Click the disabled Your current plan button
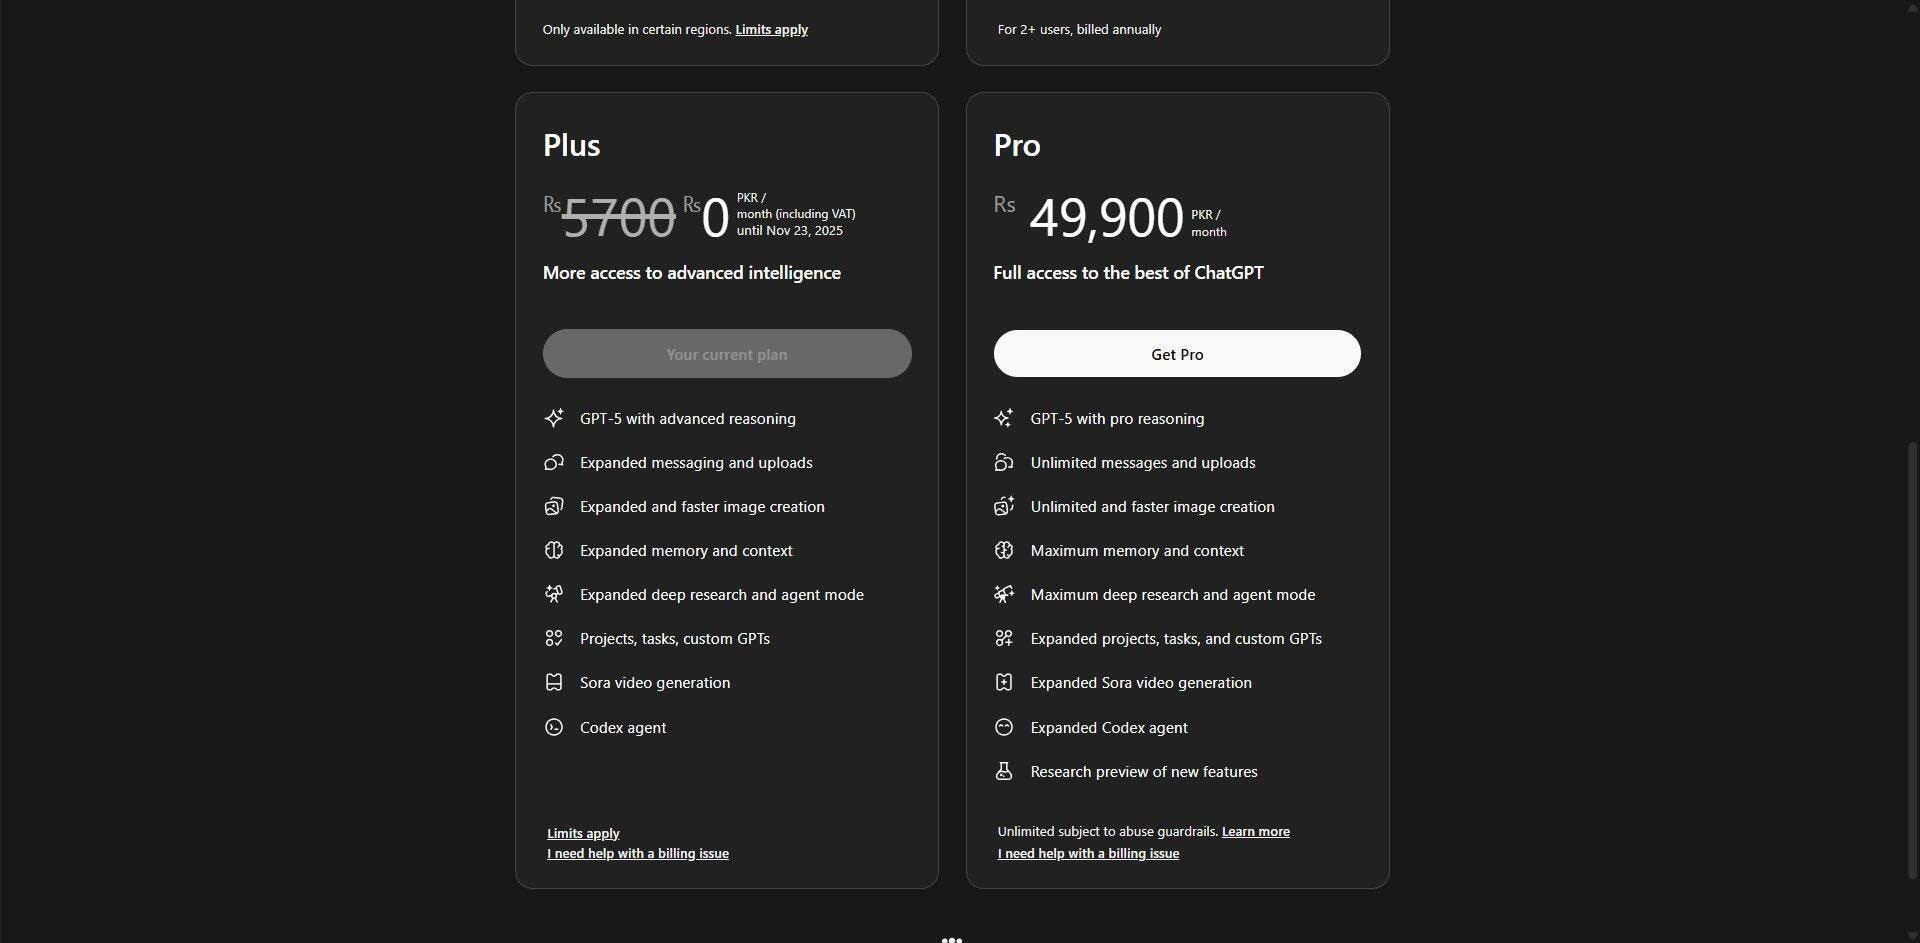Screen dimensions: 1920x943 (727, 354)
